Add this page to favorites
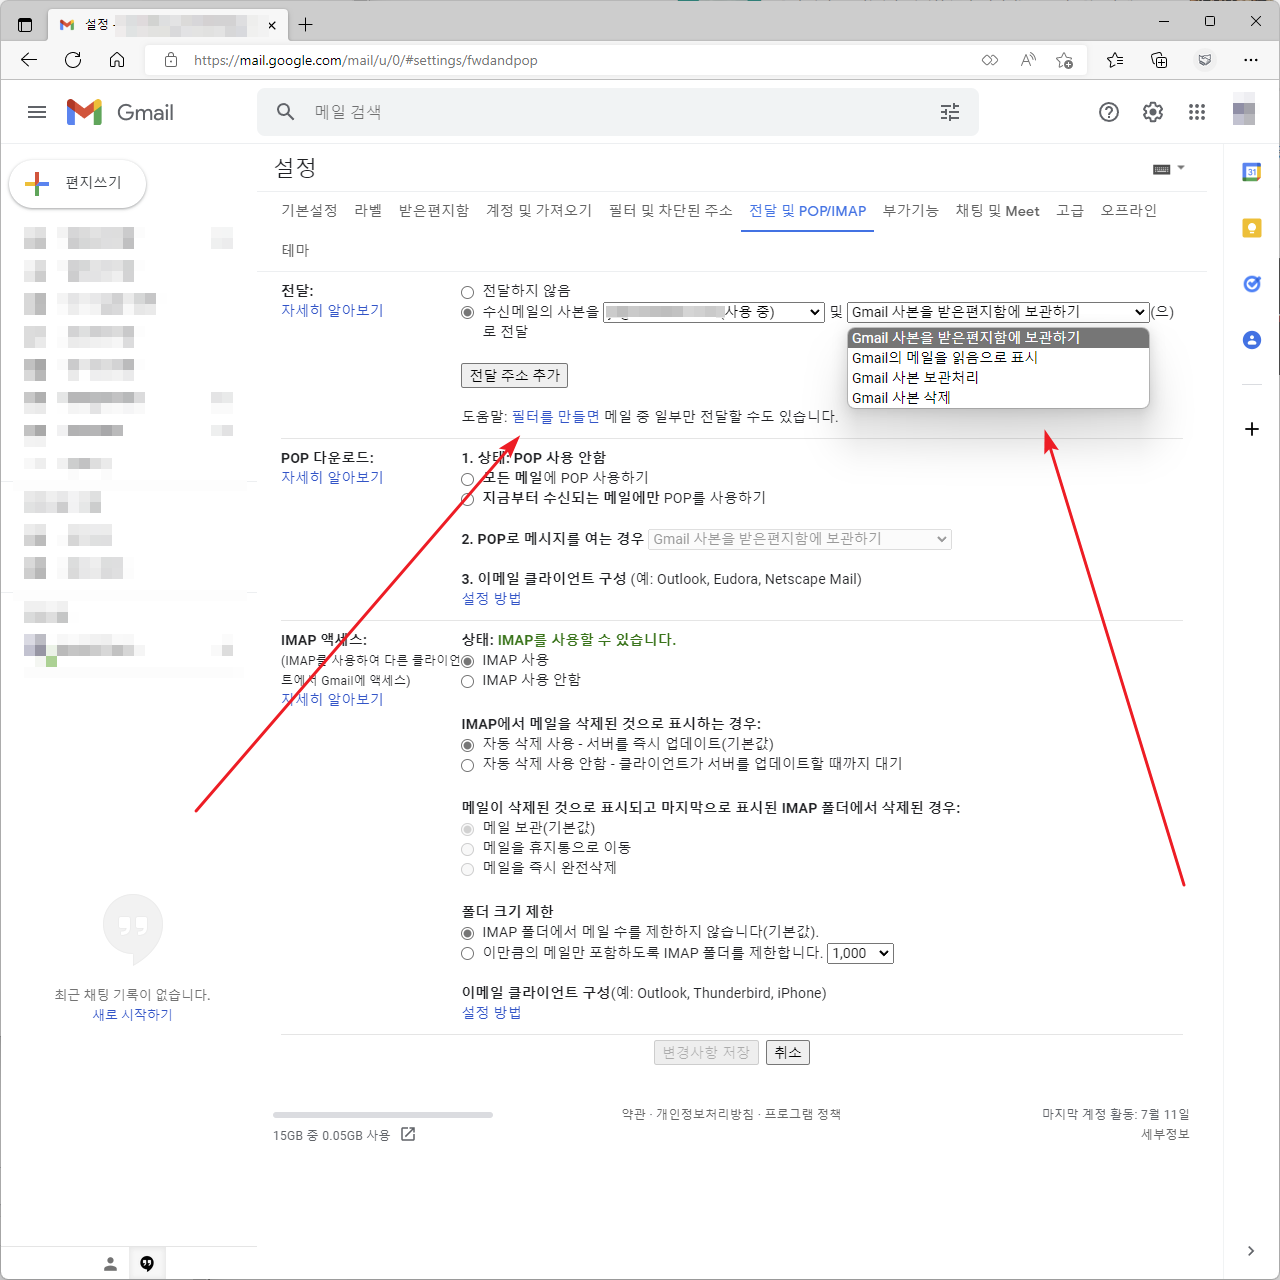Image resolution: width=1280 pixels, height=1280 pixels. click(1065, 60)
